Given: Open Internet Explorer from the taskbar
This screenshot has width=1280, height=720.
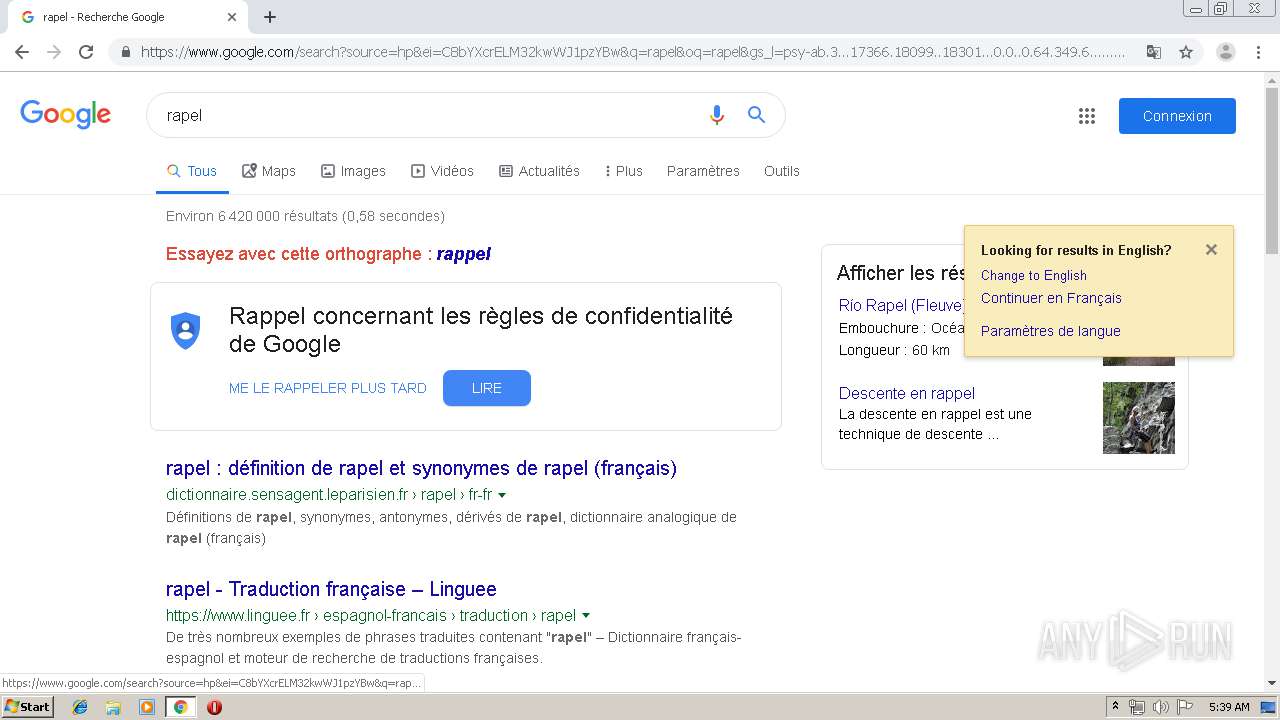Looking at the screenshot, I should pyautogui.click(x=80, y=707).
